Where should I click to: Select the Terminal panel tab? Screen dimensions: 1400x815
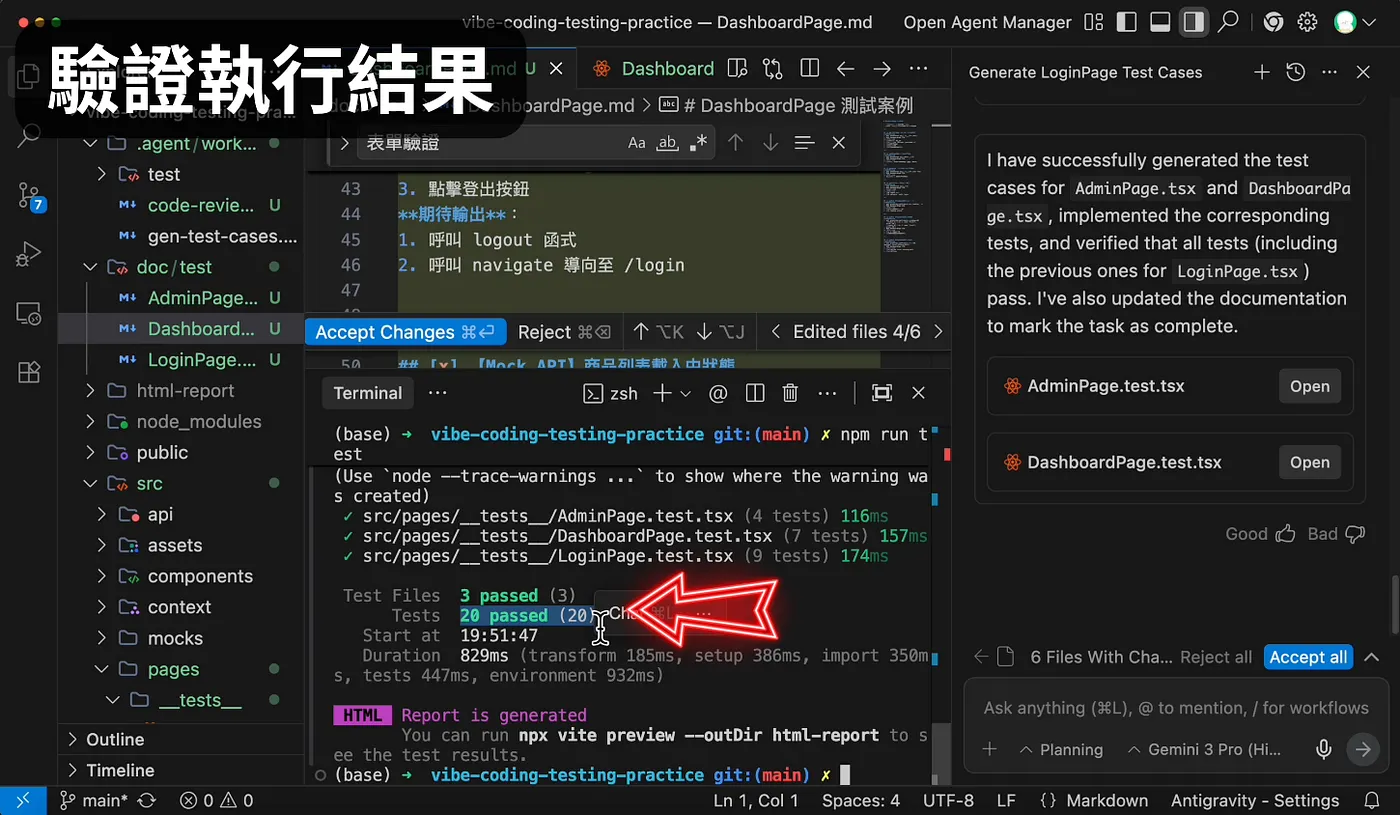click(x=368, y=393)
